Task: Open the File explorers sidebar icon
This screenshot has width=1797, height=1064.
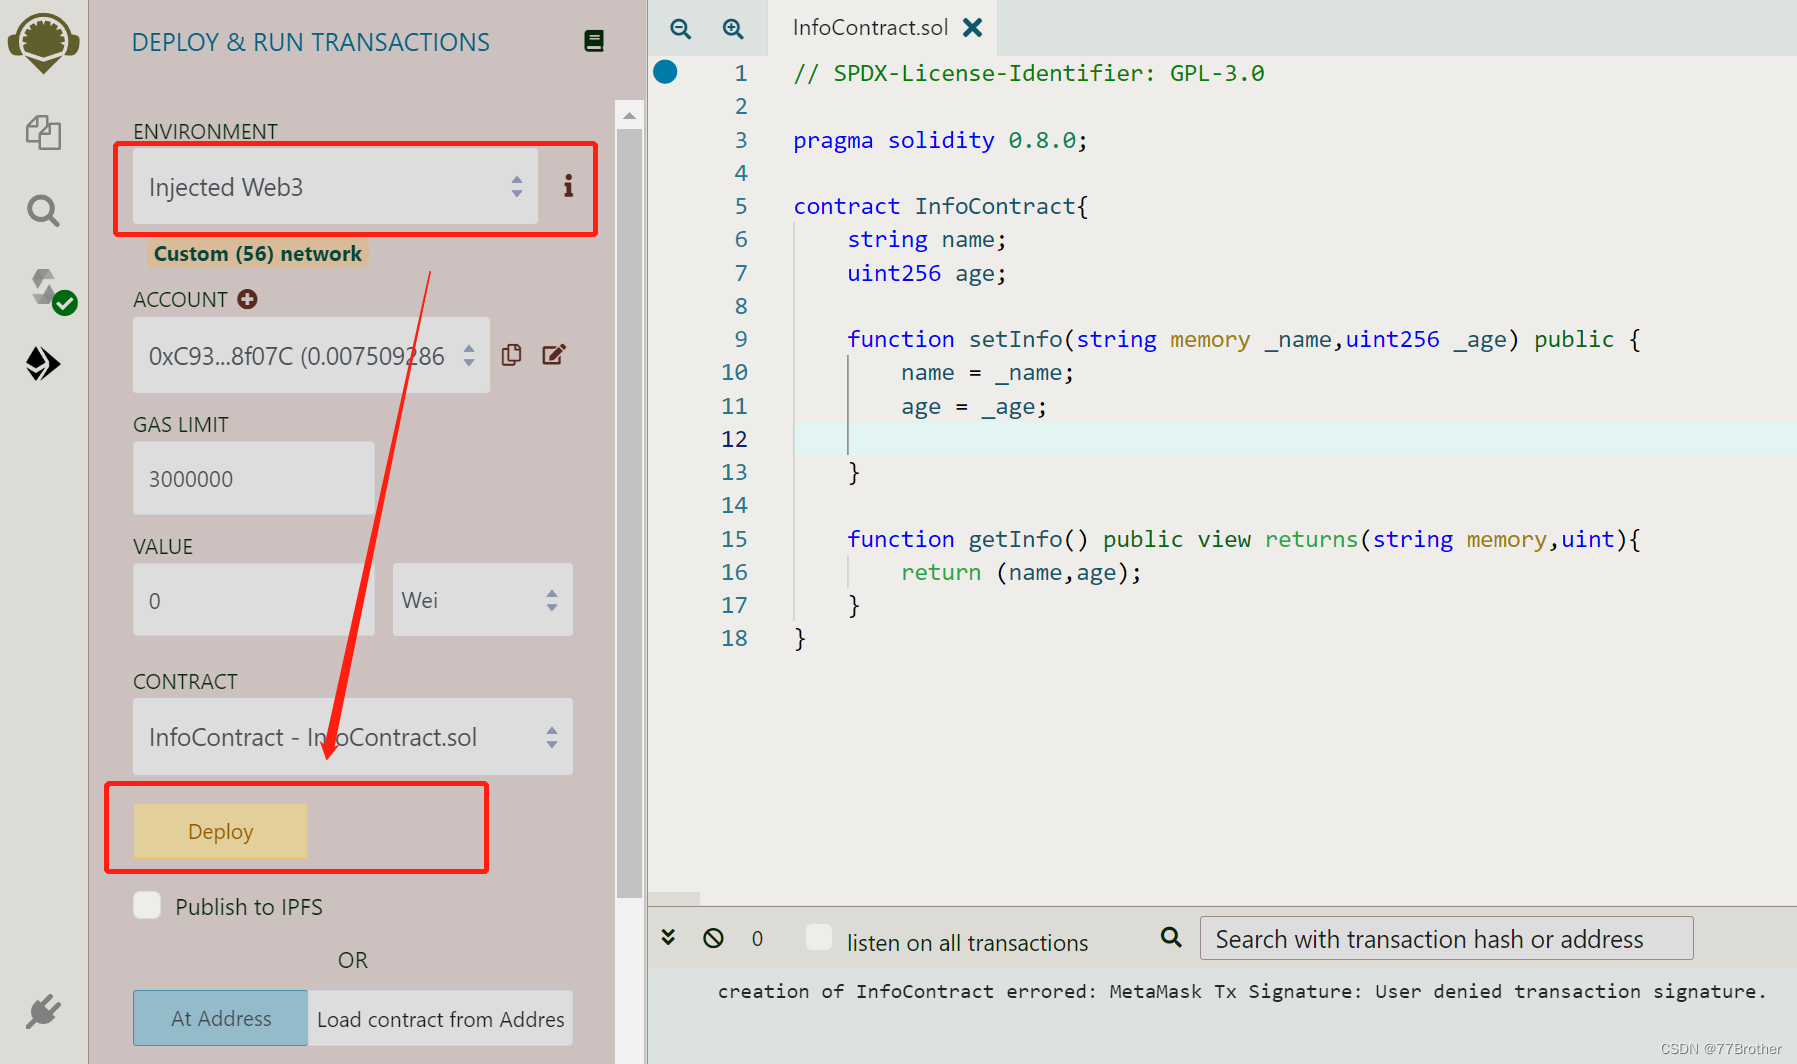Action: pyautogui.click(x=43, y=132)
